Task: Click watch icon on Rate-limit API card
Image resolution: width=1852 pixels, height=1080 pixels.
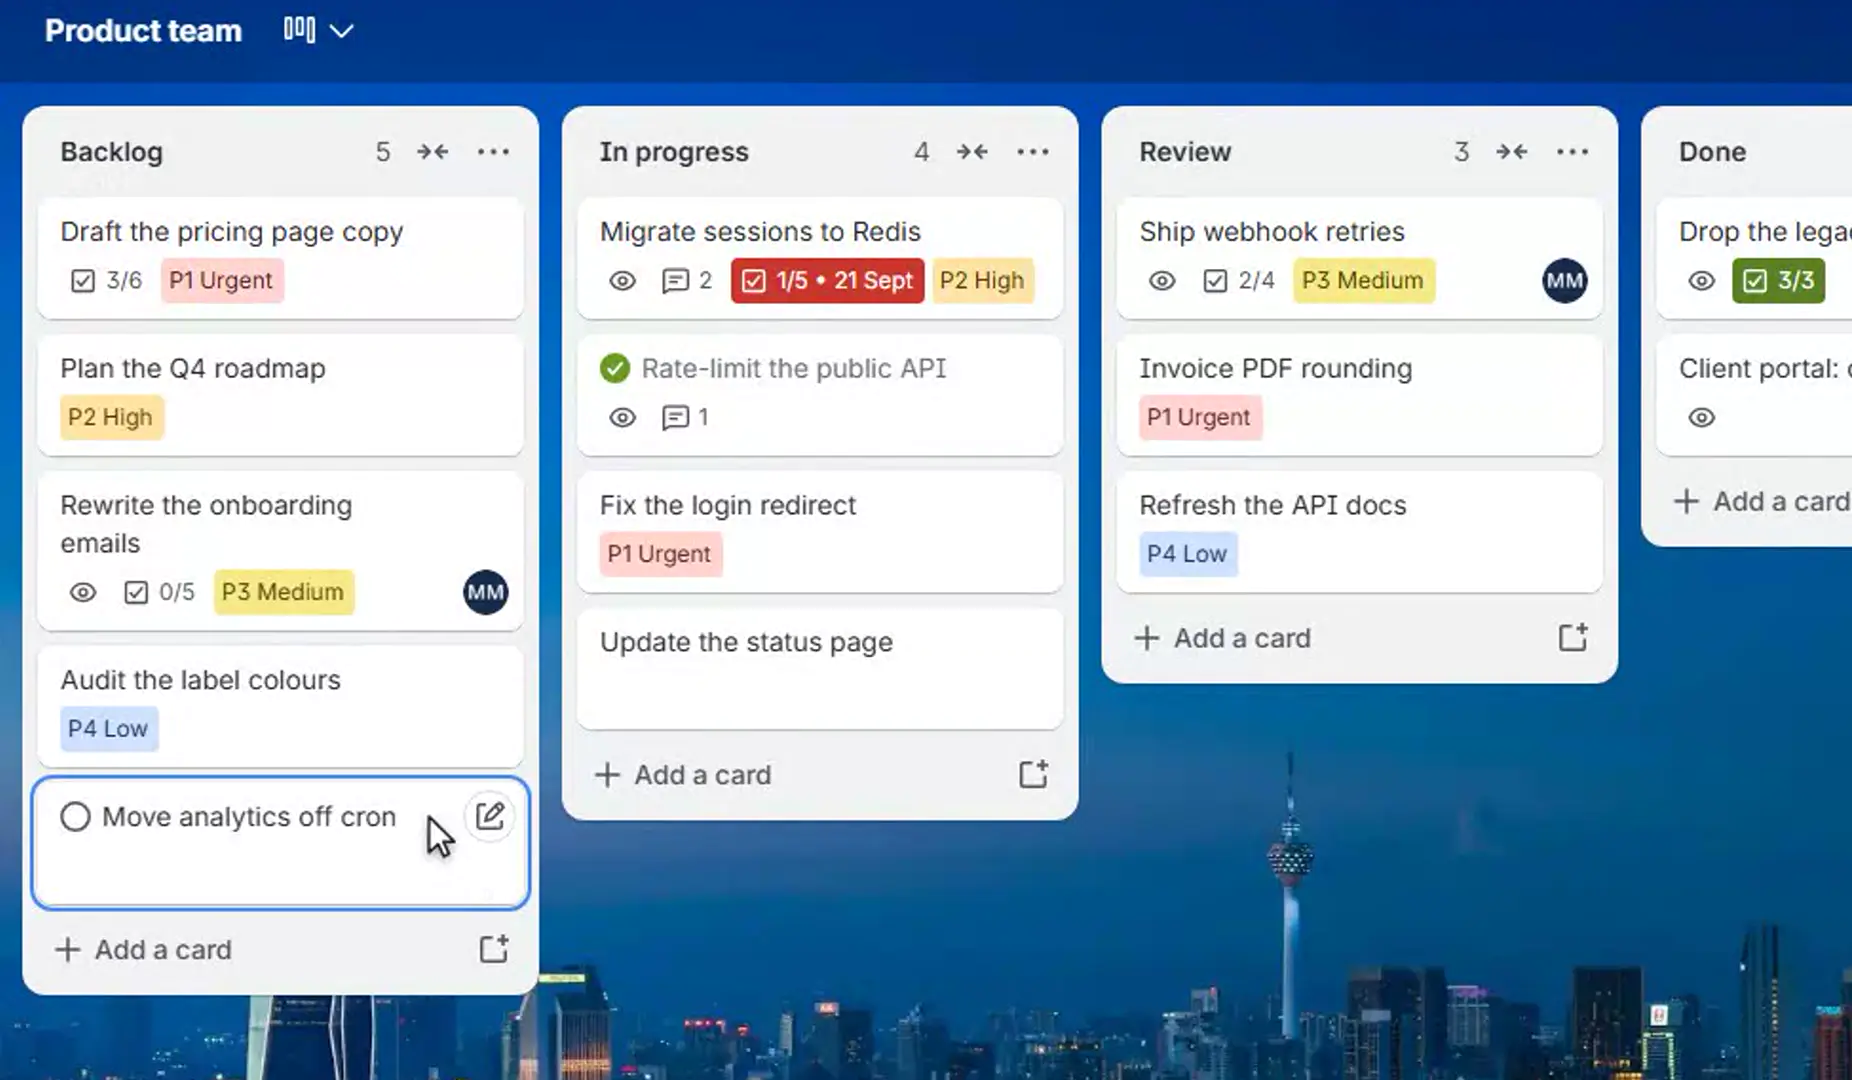Action: 622,418
